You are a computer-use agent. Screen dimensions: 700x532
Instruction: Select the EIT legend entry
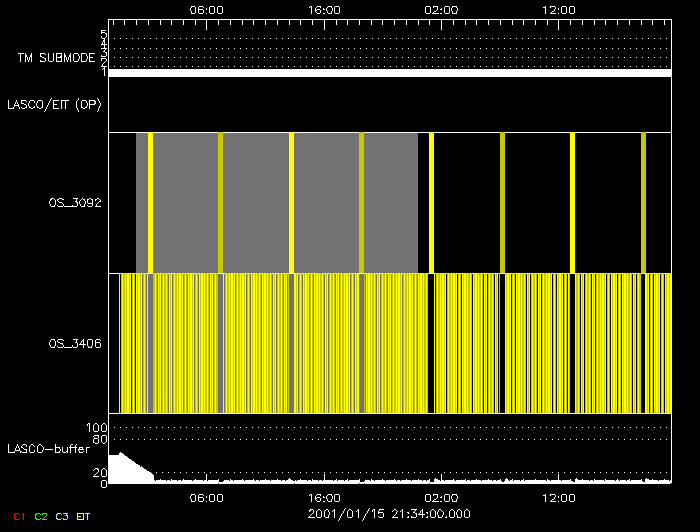pyautogui.click(x=84, y=516)
